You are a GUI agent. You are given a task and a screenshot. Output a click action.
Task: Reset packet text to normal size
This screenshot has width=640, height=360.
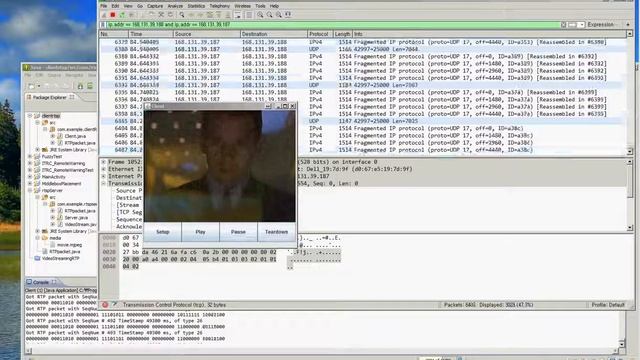click(x=278, y=15)
